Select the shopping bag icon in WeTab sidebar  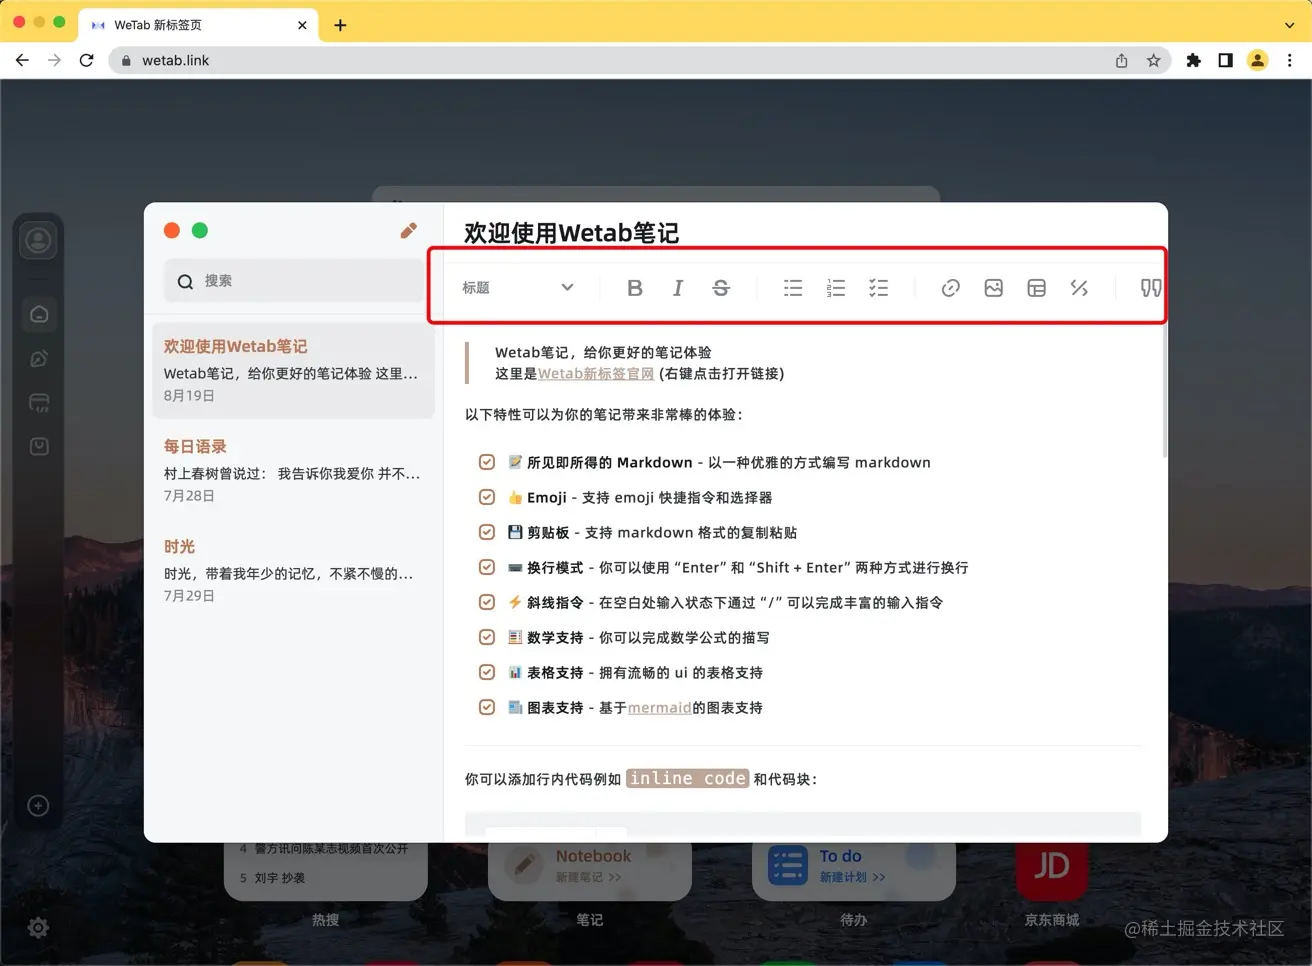pos(39,447)
